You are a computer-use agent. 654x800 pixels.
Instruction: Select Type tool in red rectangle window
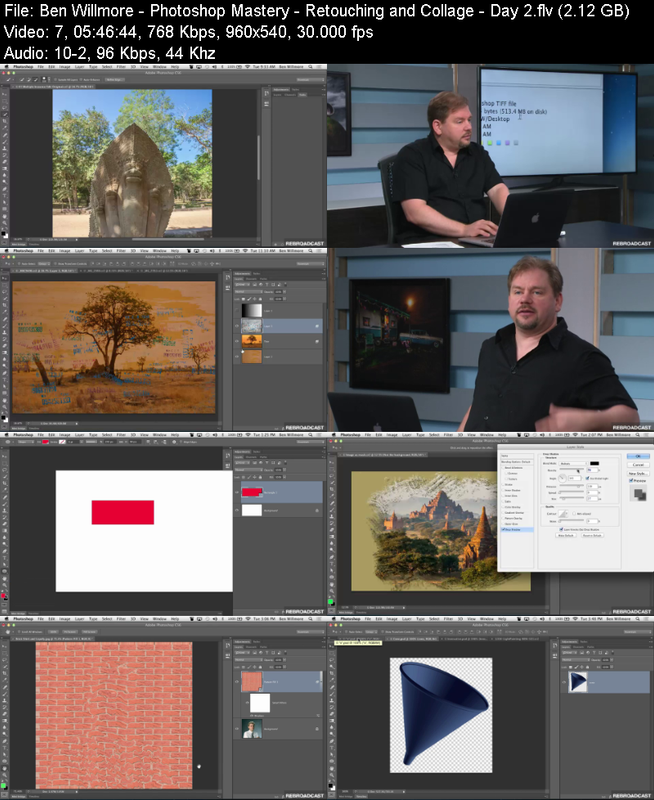tap(5, 558)
